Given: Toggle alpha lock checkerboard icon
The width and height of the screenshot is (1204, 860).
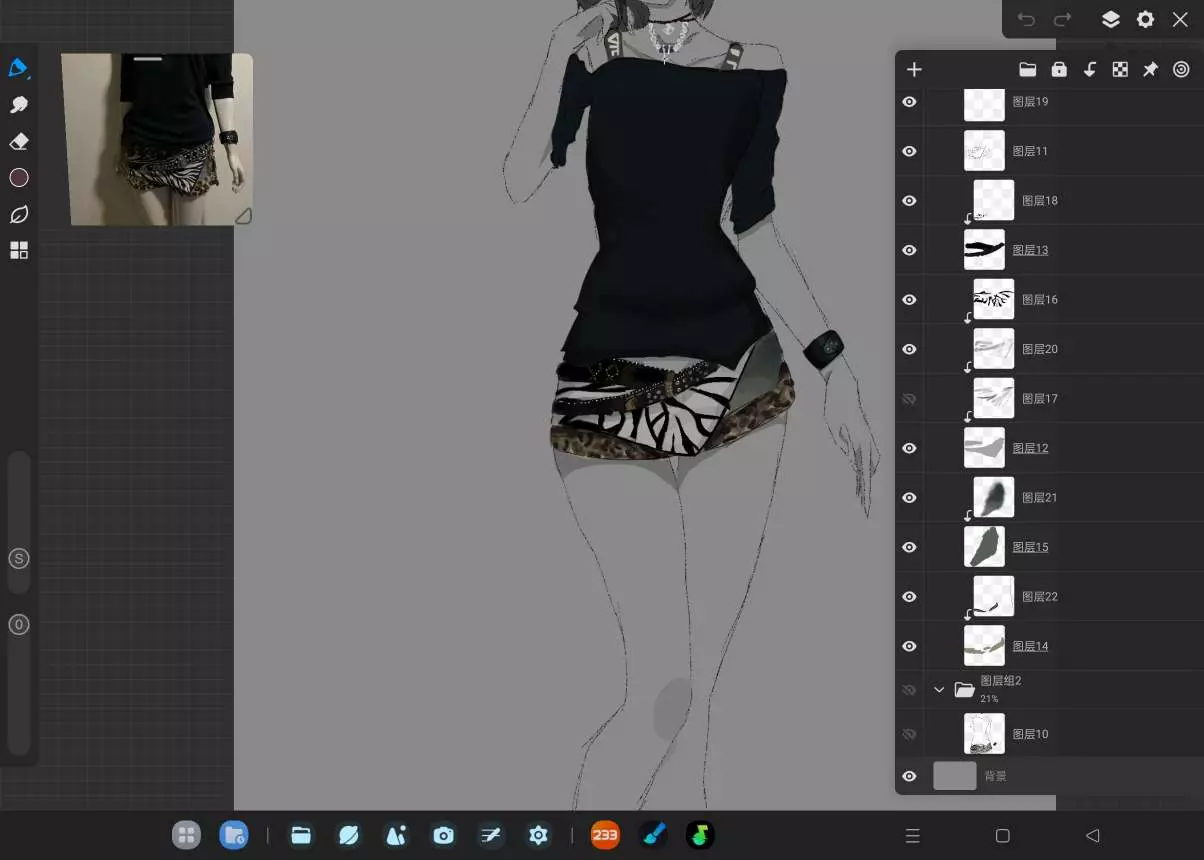Looking at the screenshot, I should (1121, 69).
